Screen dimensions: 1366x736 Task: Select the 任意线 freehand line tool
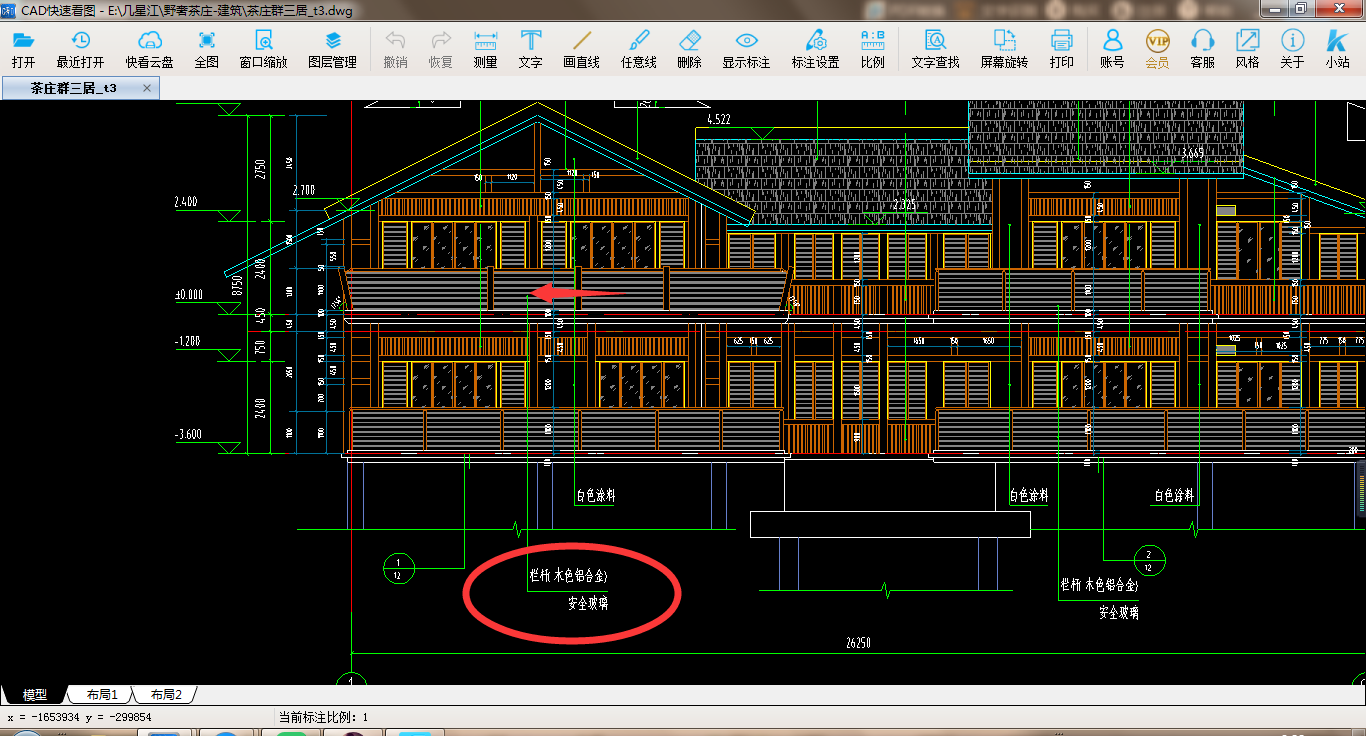coord(639,49)
